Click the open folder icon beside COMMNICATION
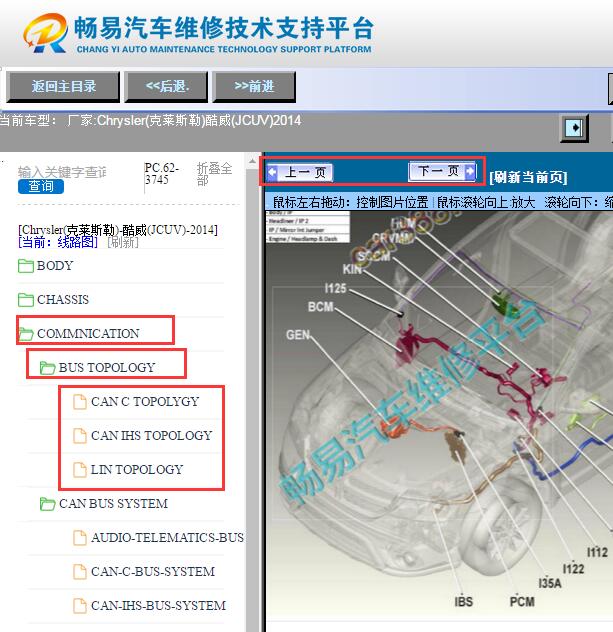Viewport: 613px width, 632px height. pyautogui.click(x=26, y=334)
